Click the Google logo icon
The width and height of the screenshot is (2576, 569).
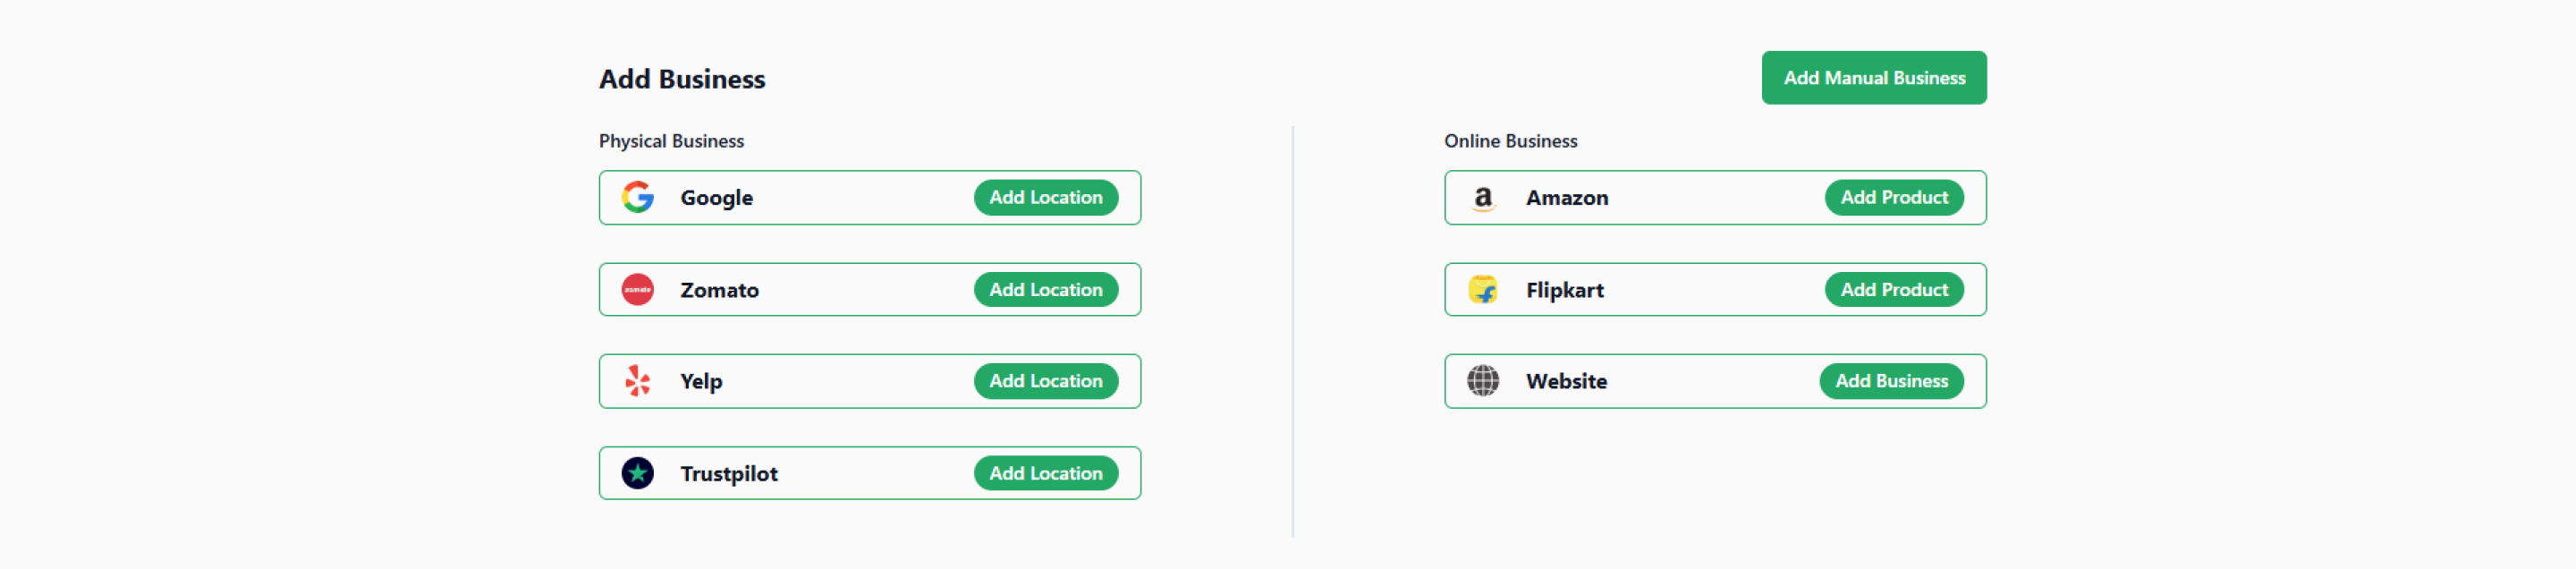637,197
